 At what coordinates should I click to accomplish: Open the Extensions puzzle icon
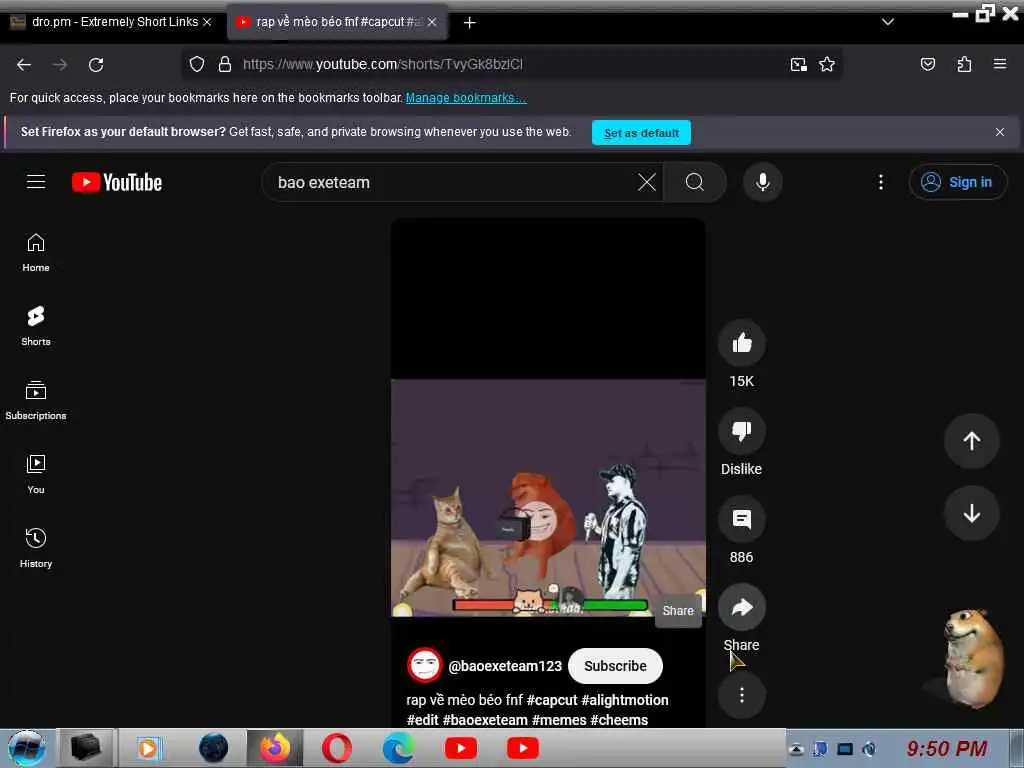pos(964,64)
